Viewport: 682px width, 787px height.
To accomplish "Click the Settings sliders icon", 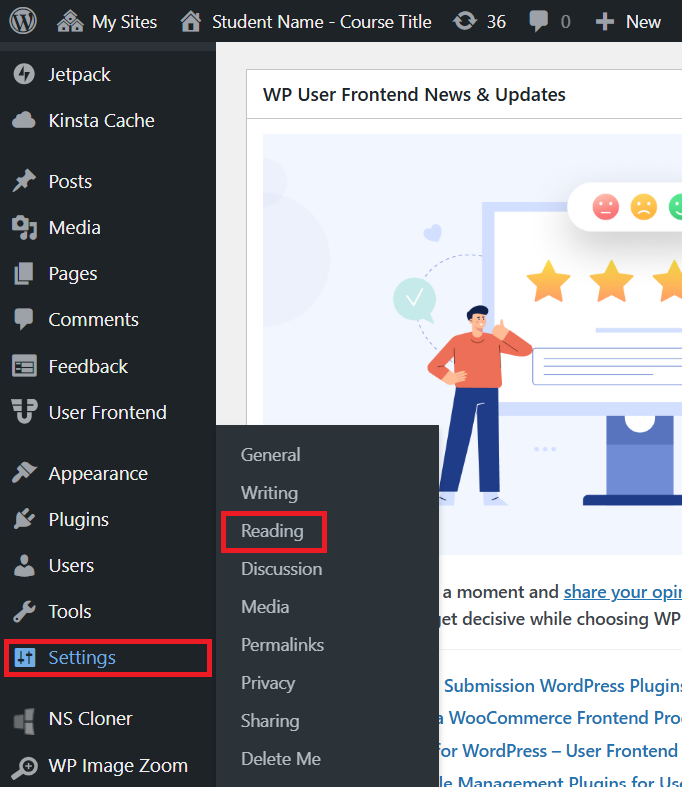I will (25, 657).
